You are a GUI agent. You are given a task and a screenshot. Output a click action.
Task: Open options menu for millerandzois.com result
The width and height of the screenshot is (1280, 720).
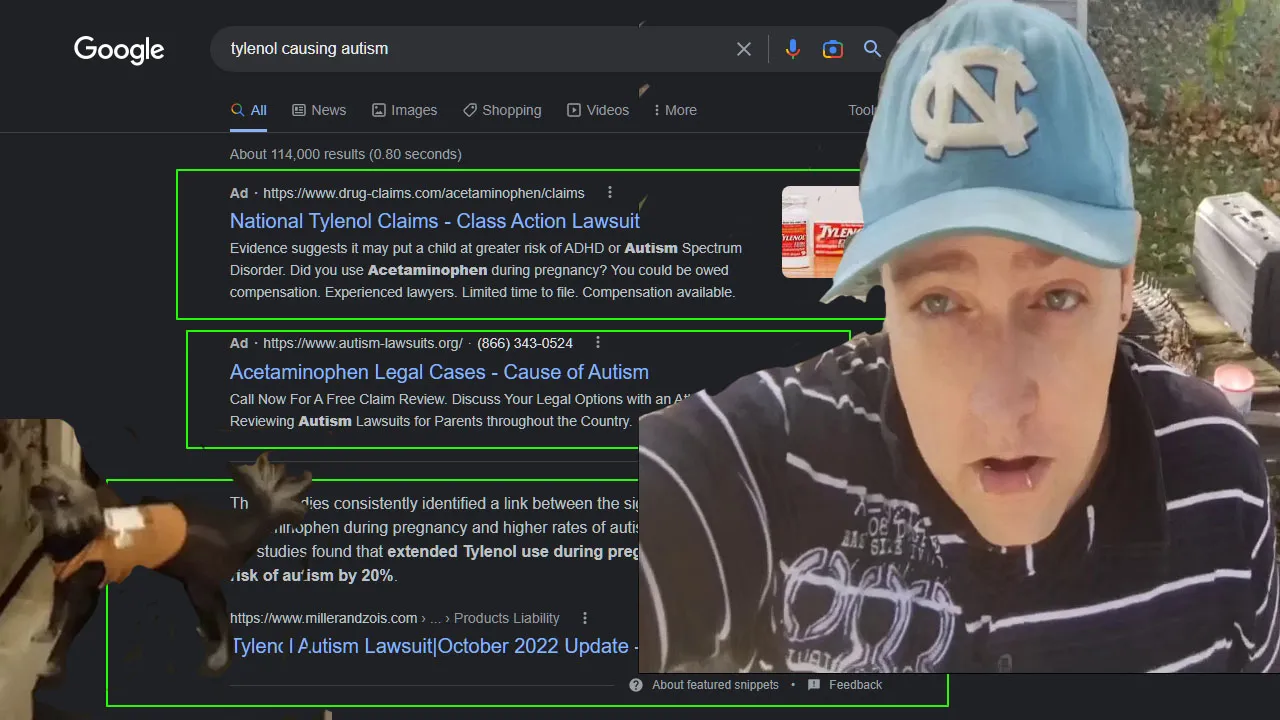point(585,618)
